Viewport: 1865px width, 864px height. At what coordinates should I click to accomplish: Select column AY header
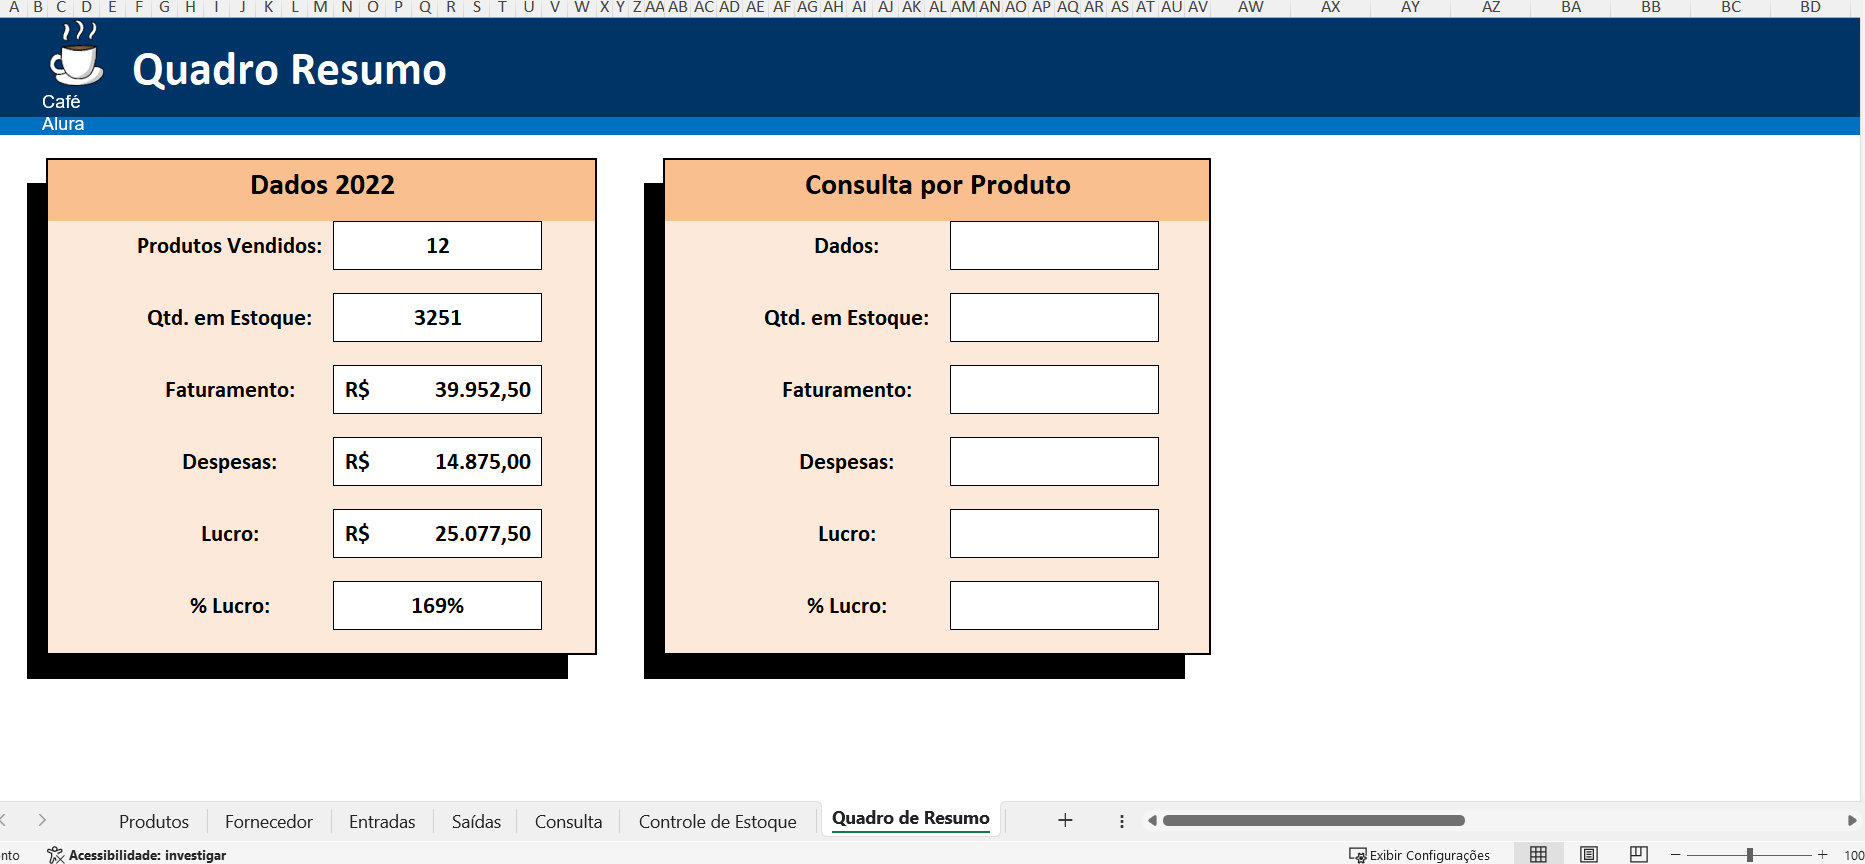[1410, 7]
